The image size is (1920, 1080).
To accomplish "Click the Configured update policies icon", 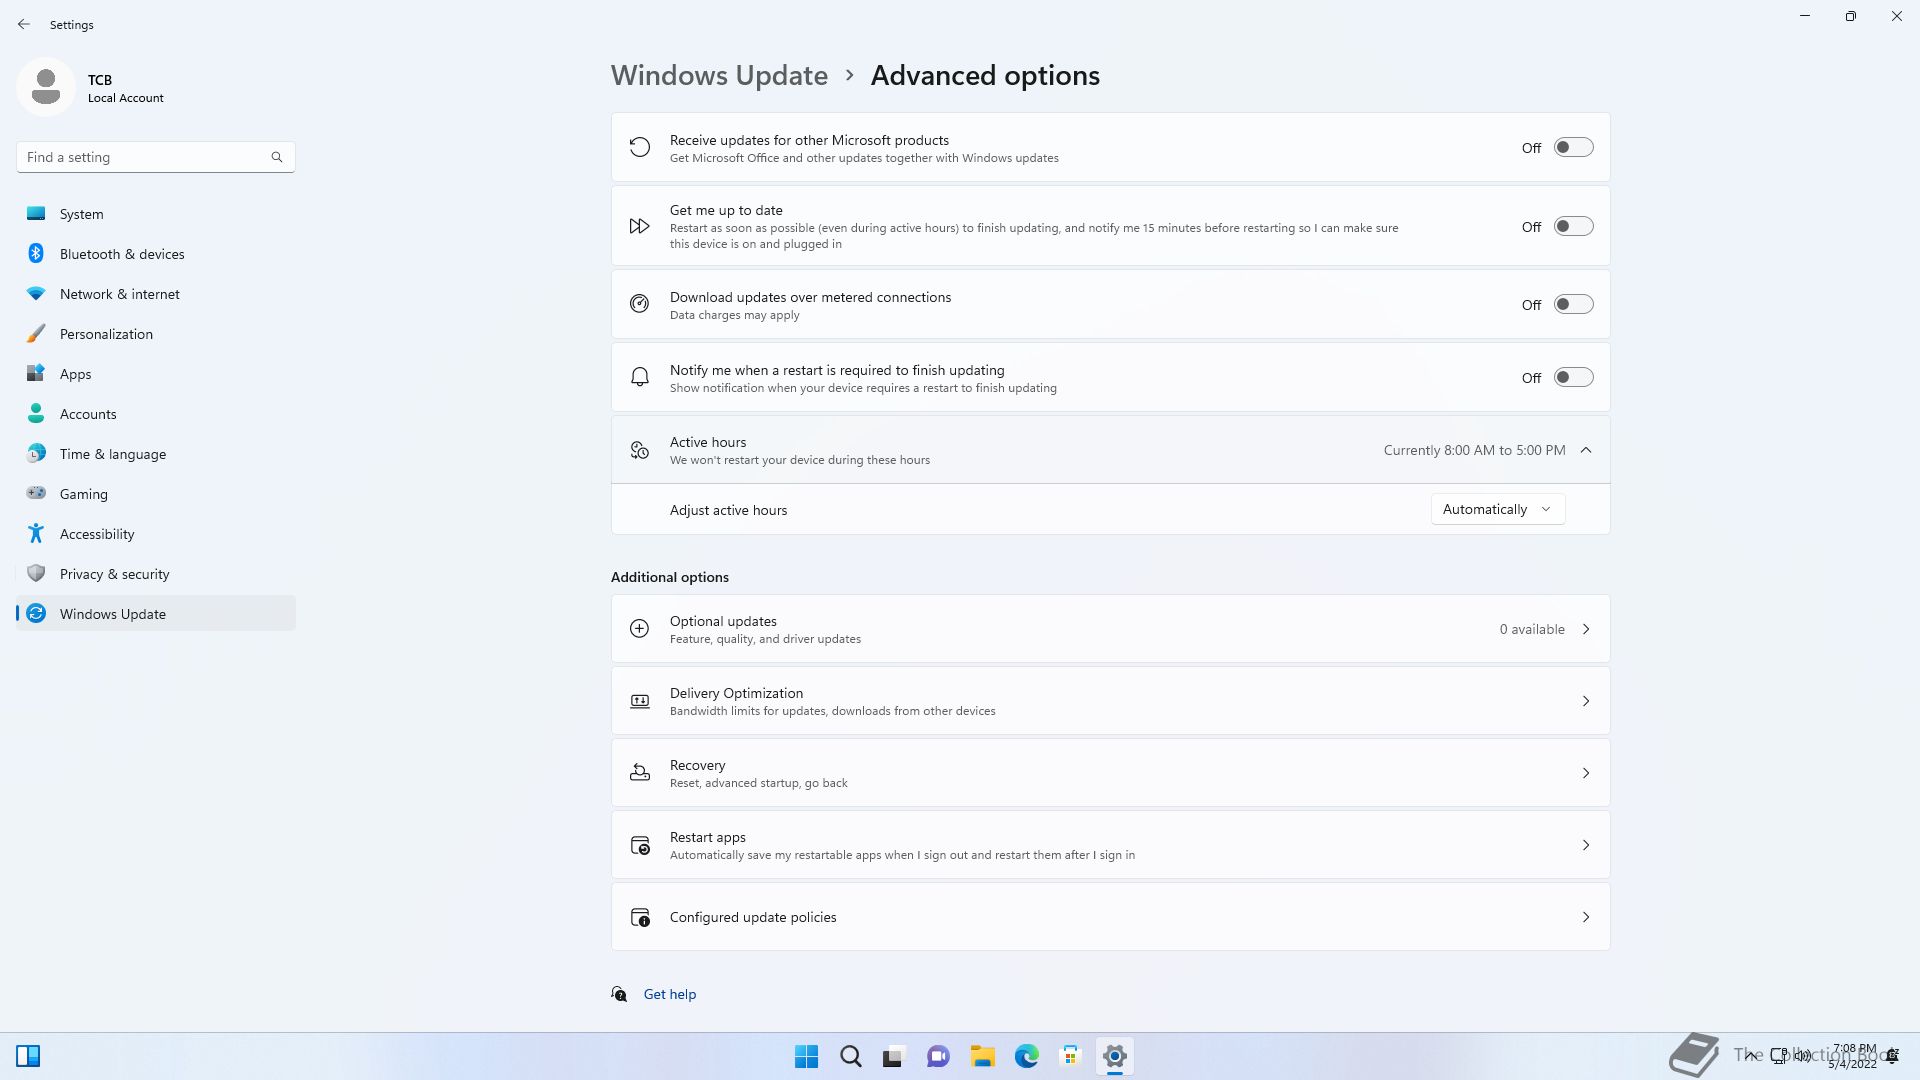I will click(640, 917).
